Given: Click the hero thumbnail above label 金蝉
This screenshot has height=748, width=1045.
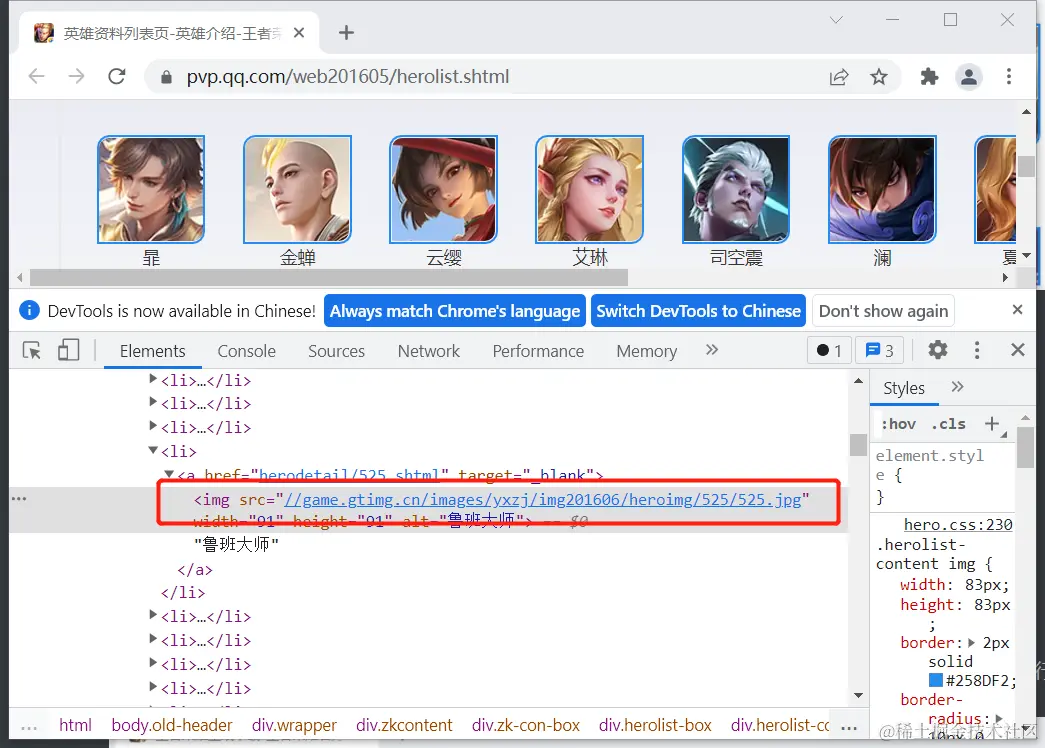Looking at the screenshot, I should pos(297,189).
